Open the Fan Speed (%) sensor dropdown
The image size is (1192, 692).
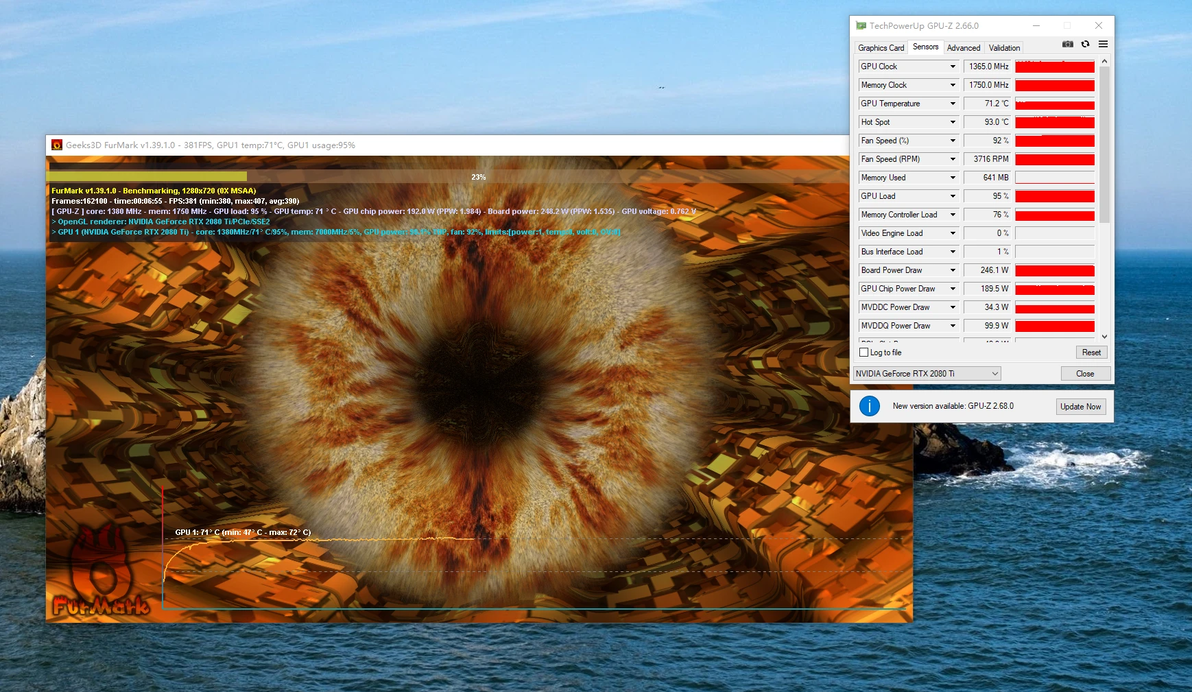pyautogui.click(x=953, y=141)
